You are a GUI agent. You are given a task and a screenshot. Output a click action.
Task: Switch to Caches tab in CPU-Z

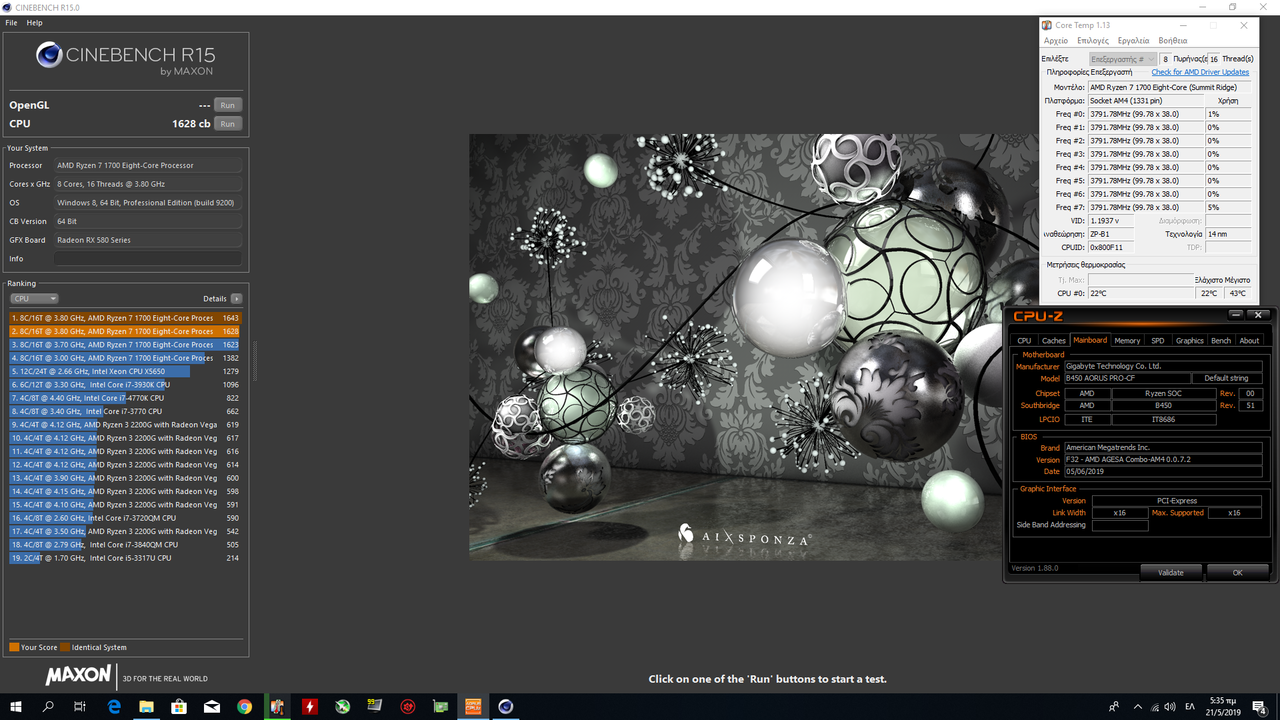pos(1054,340)
